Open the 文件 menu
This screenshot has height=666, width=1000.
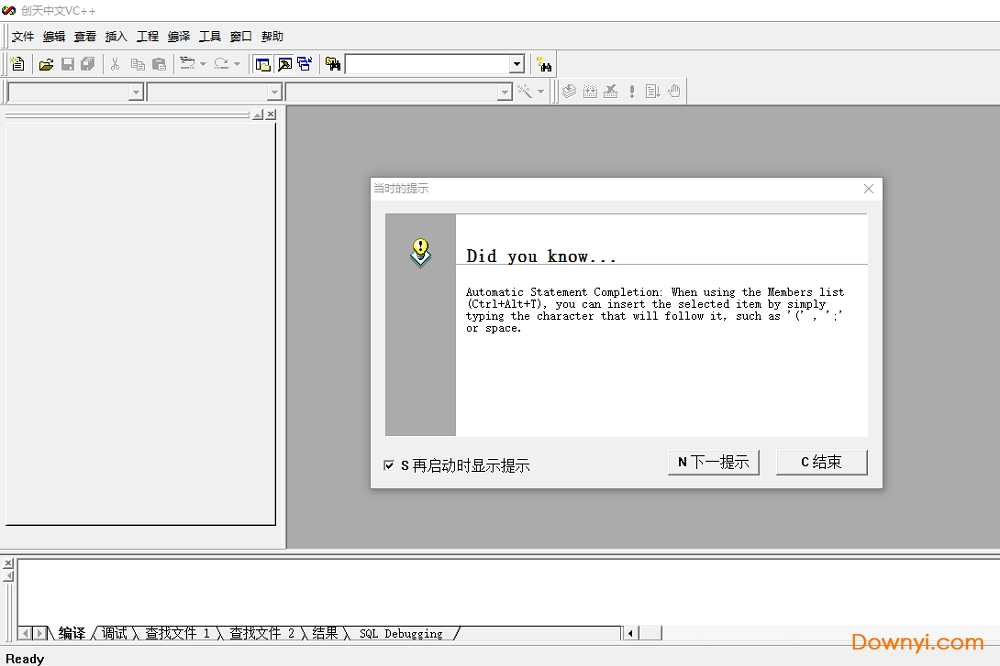click(x=22, y=37)
